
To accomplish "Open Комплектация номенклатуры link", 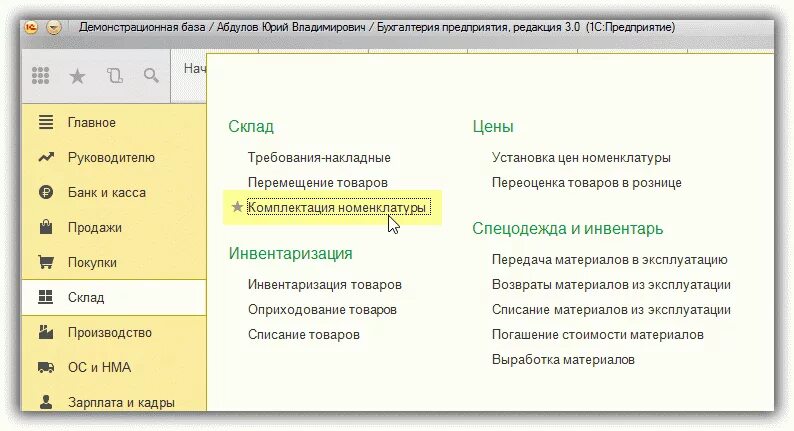I will 337,208.
